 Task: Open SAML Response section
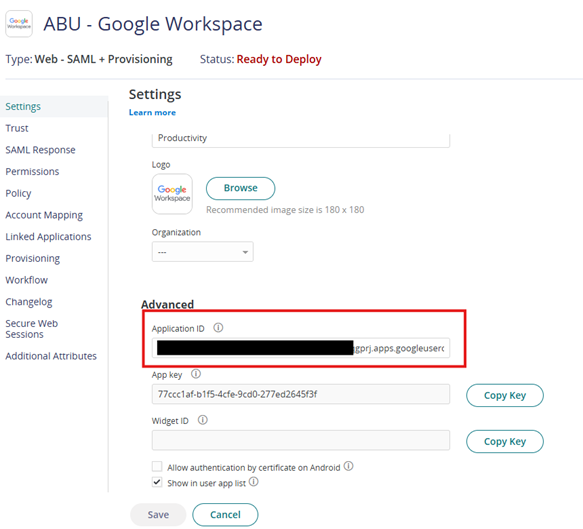click(40, 150)
